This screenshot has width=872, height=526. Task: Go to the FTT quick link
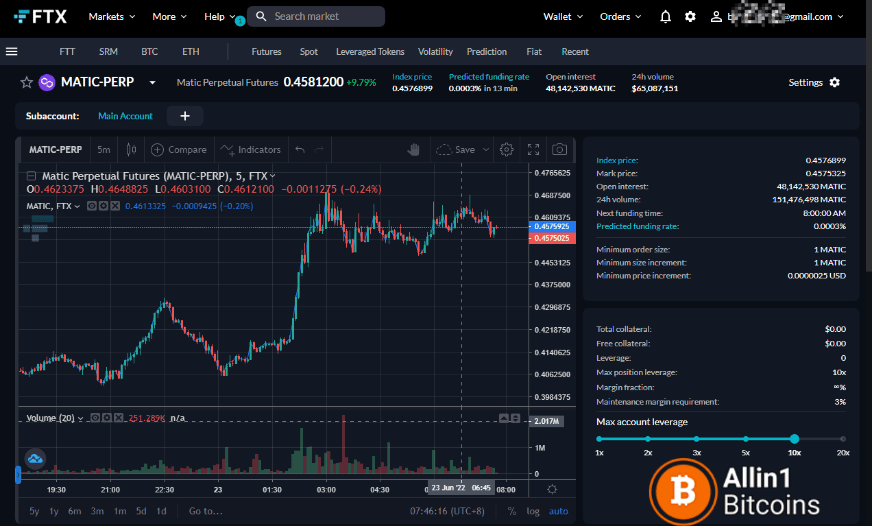(x=67, y=52)
